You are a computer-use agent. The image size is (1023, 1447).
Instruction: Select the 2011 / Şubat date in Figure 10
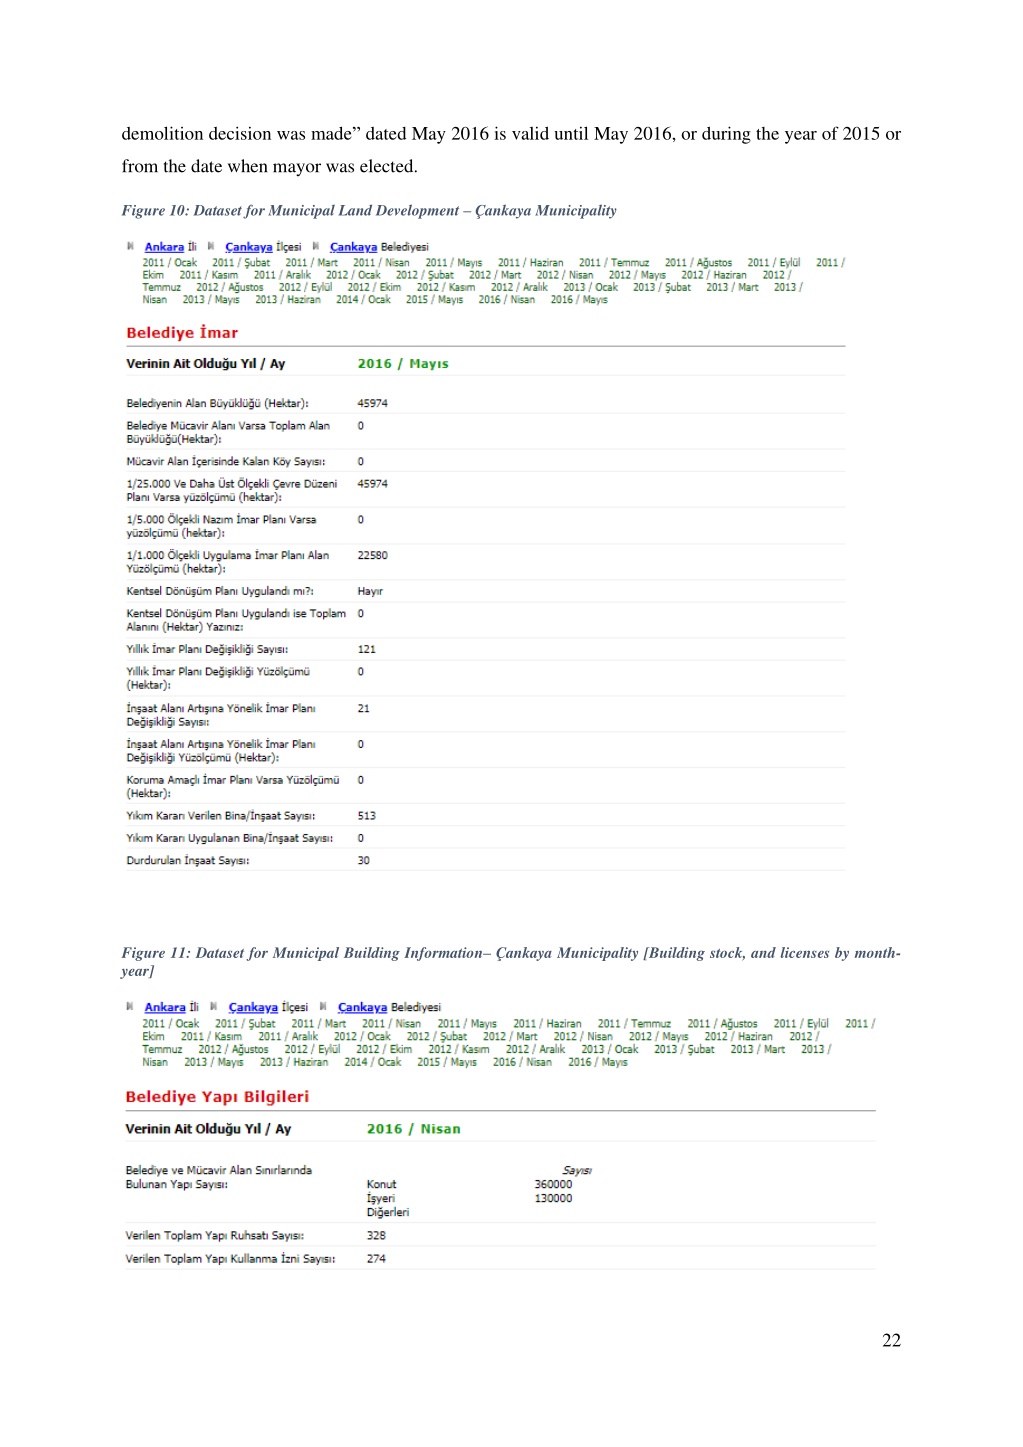(x=241, y=263)
